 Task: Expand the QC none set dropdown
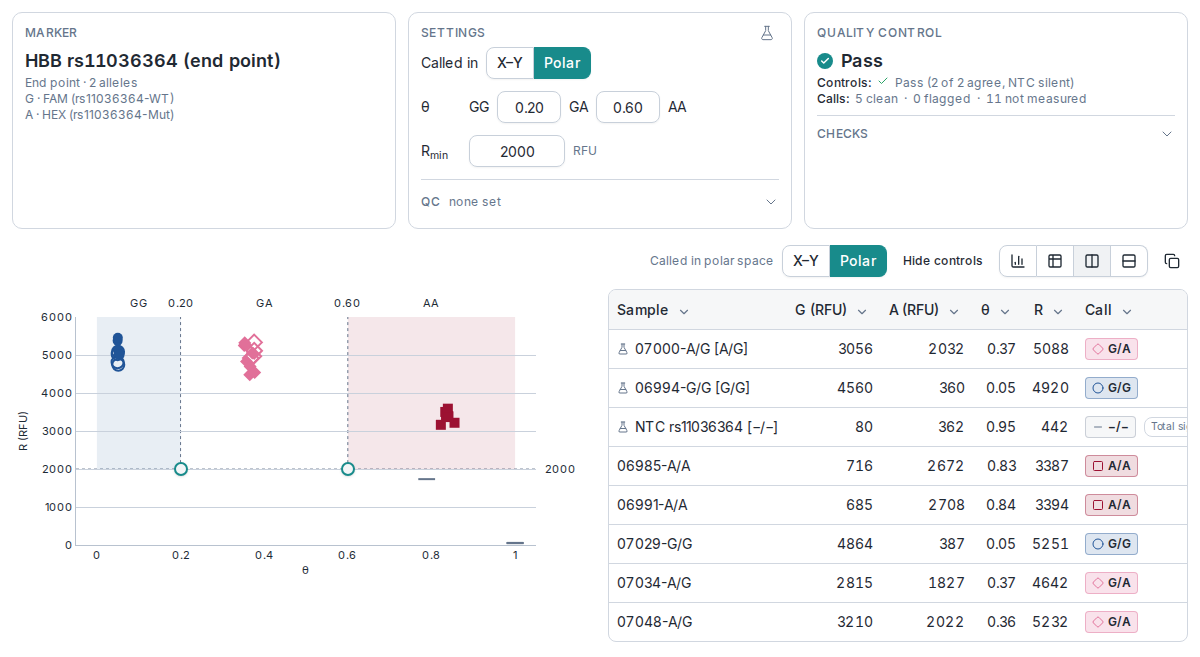pos(771,202)
